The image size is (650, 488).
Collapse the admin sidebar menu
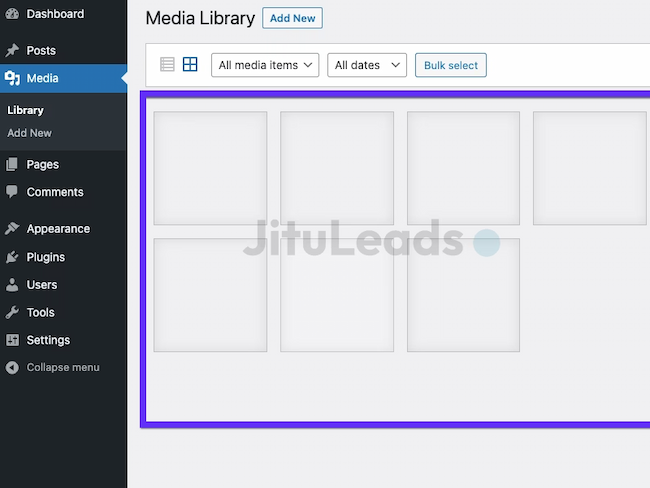pos(62,367)
